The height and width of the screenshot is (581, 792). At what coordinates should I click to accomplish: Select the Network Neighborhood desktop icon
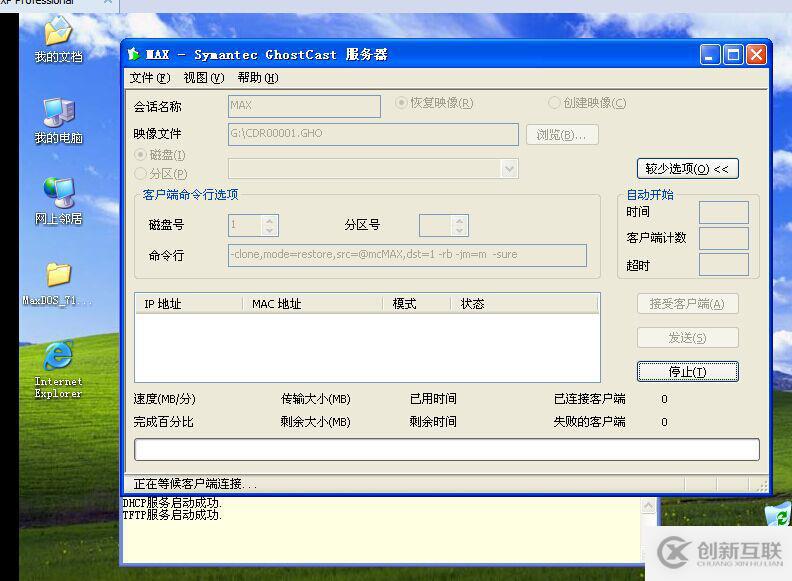click(x=58, y=201)
